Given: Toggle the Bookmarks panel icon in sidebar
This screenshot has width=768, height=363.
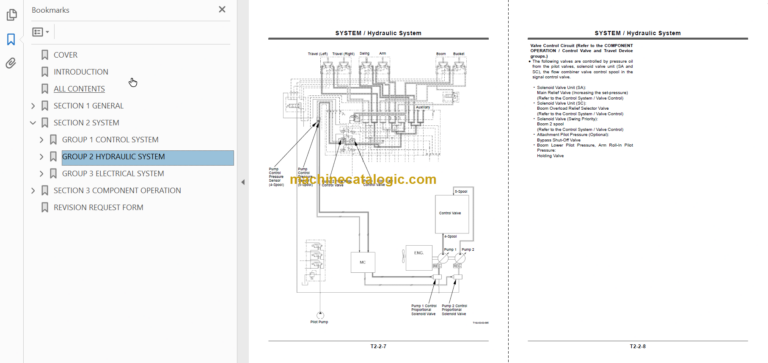Looking at the screenshot, I should 11,39.
